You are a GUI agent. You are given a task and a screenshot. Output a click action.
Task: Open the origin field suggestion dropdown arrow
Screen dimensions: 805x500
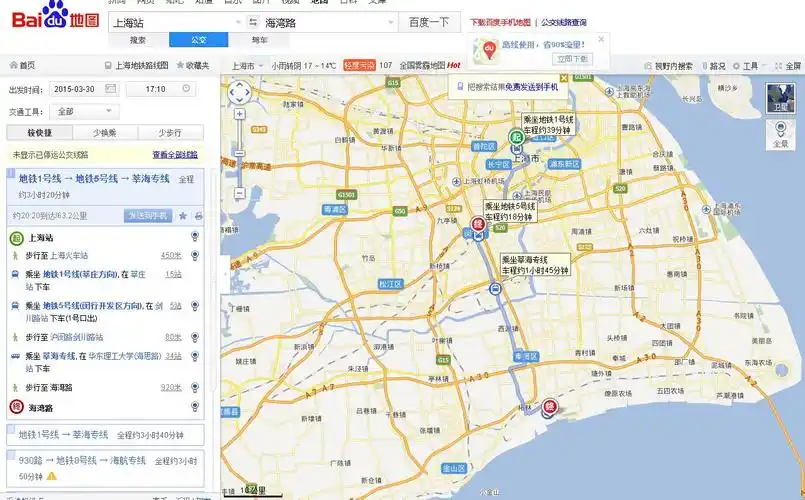238,23
